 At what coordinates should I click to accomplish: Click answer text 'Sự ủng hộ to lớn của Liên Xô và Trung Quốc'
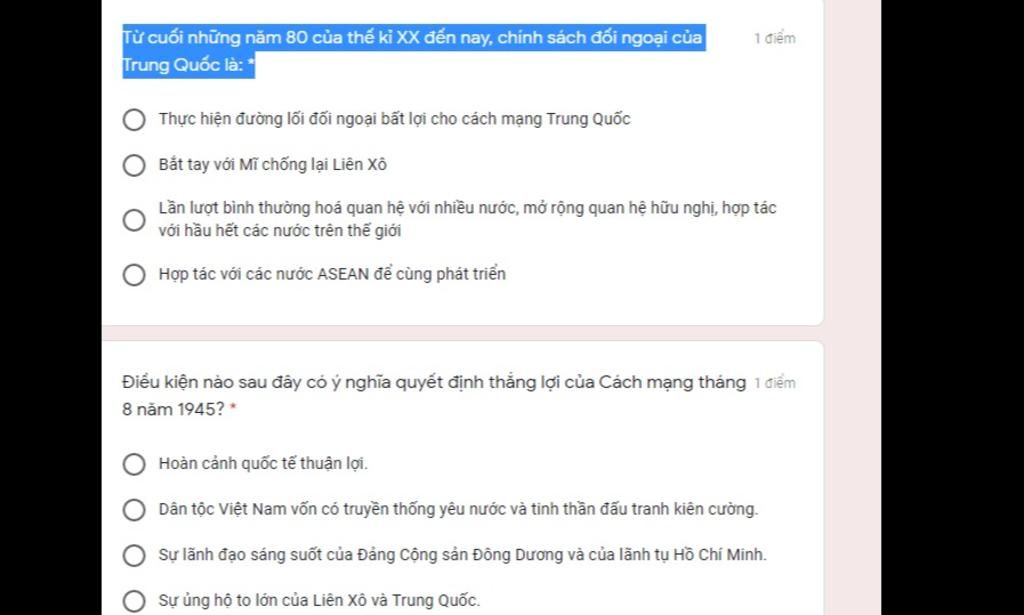pos(318,600)
